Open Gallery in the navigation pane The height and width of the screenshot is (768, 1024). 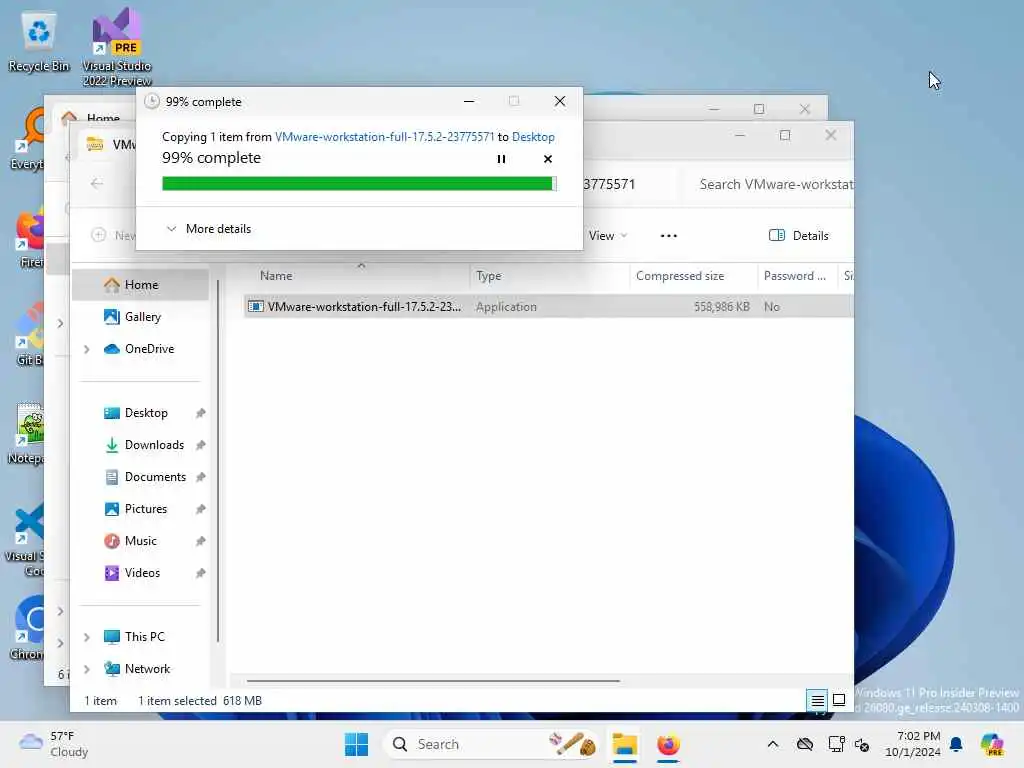(x=142, y=317)
